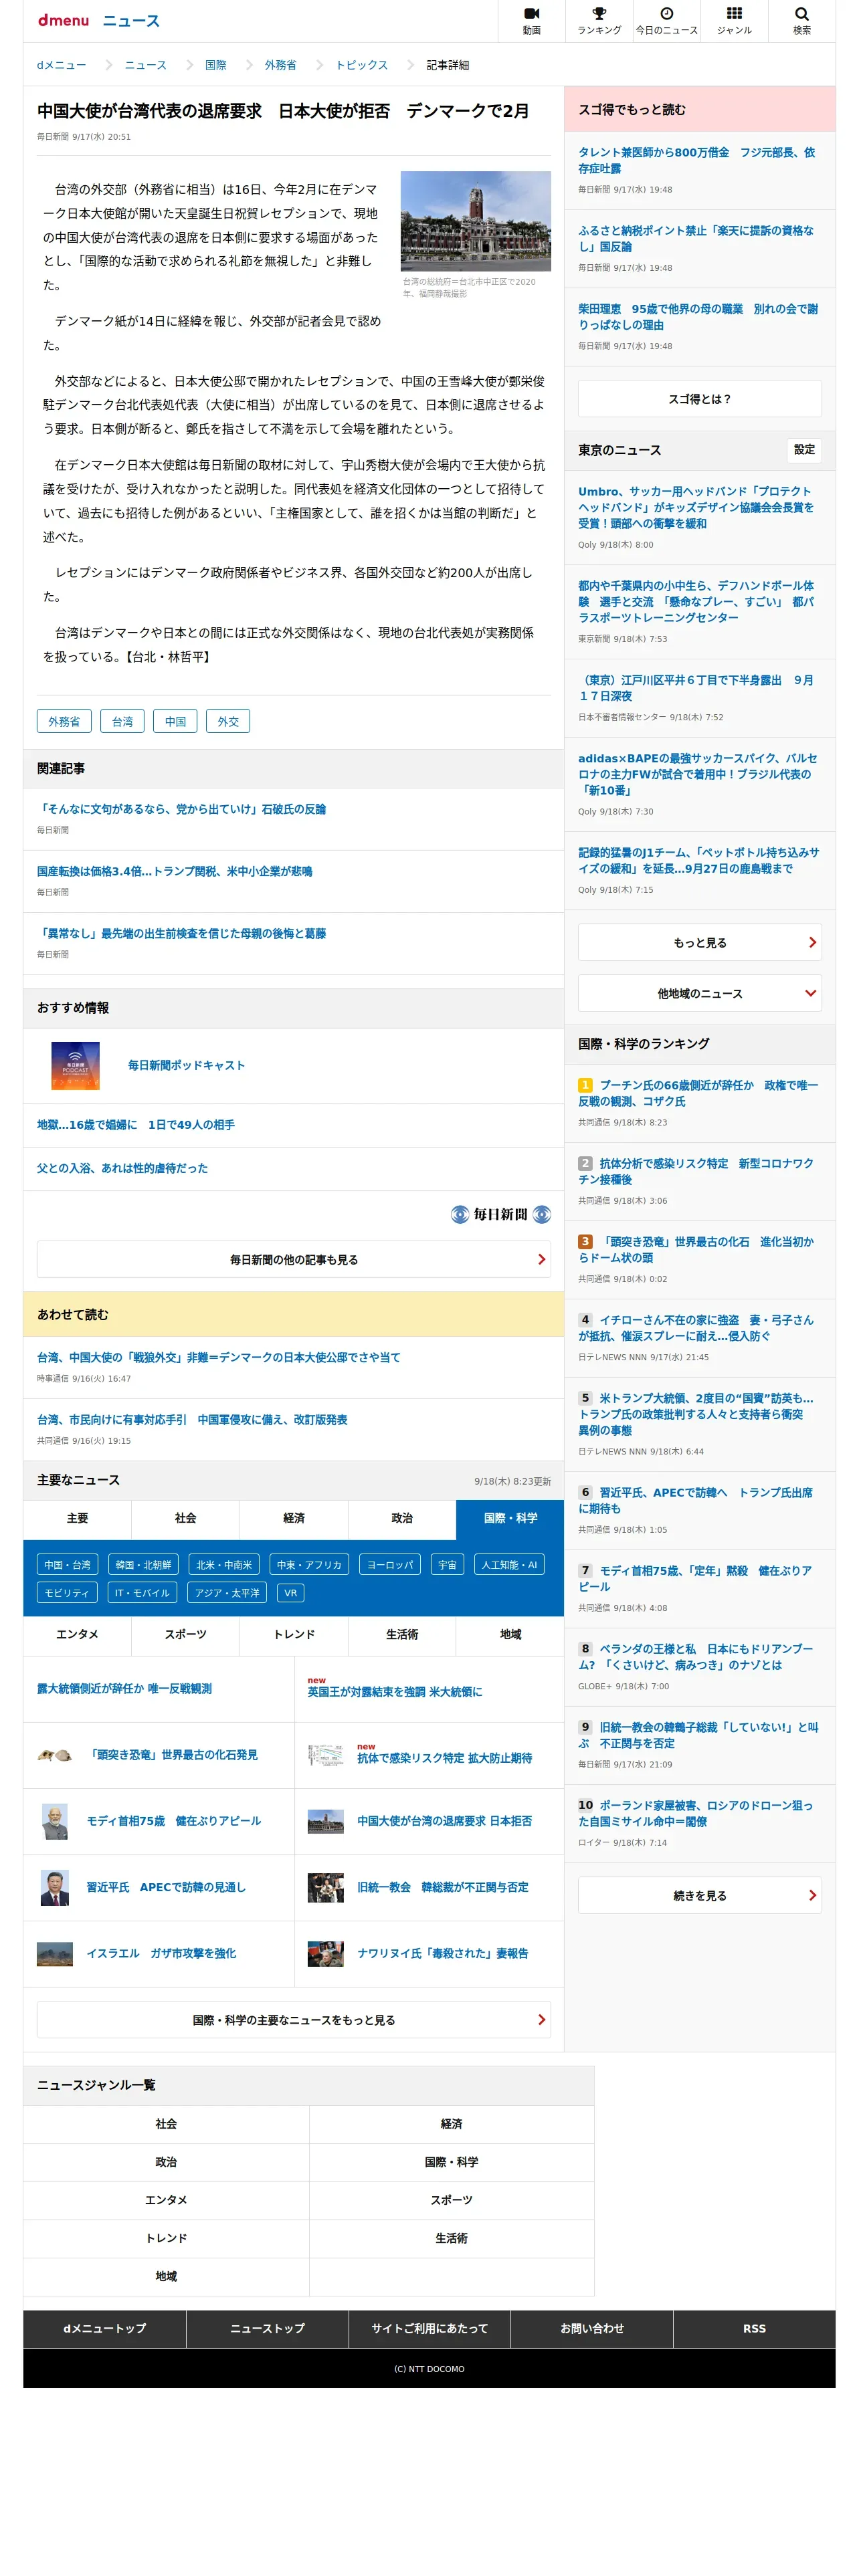Click 国際・科学の主要なニュースをもっと見る button

[293, 2019]
